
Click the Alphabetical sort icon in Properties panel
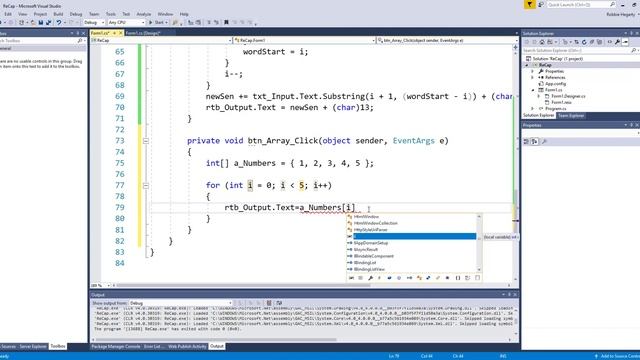534,141
